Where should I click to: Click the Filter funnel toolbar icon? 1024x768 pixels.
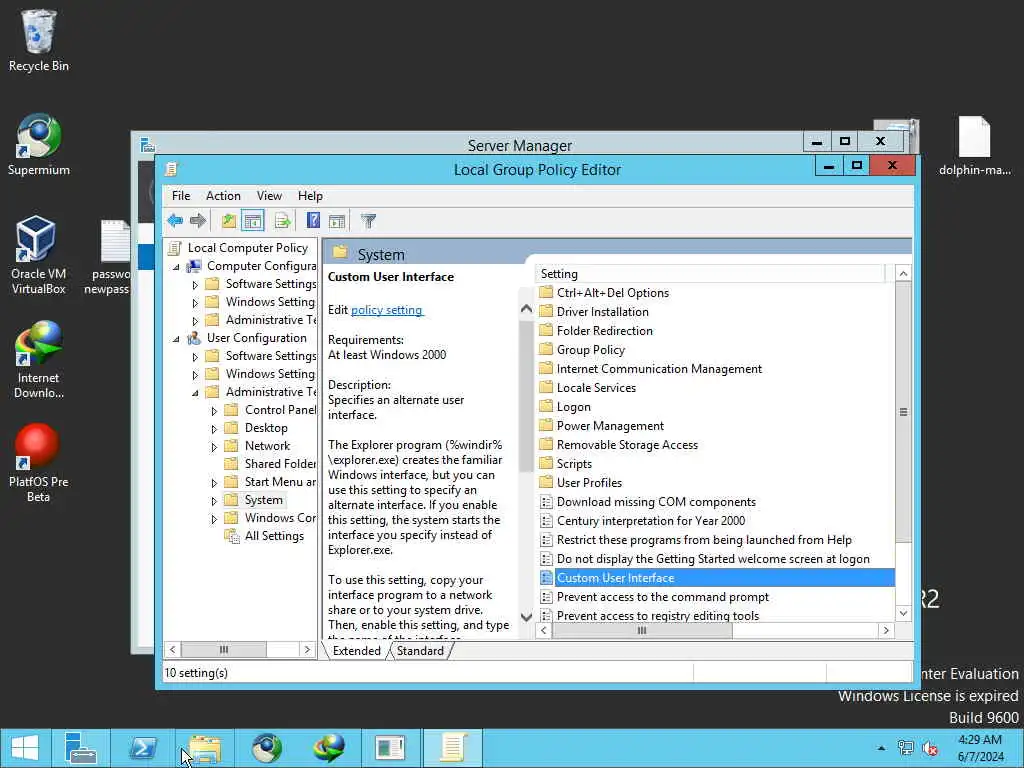point(368,221)
